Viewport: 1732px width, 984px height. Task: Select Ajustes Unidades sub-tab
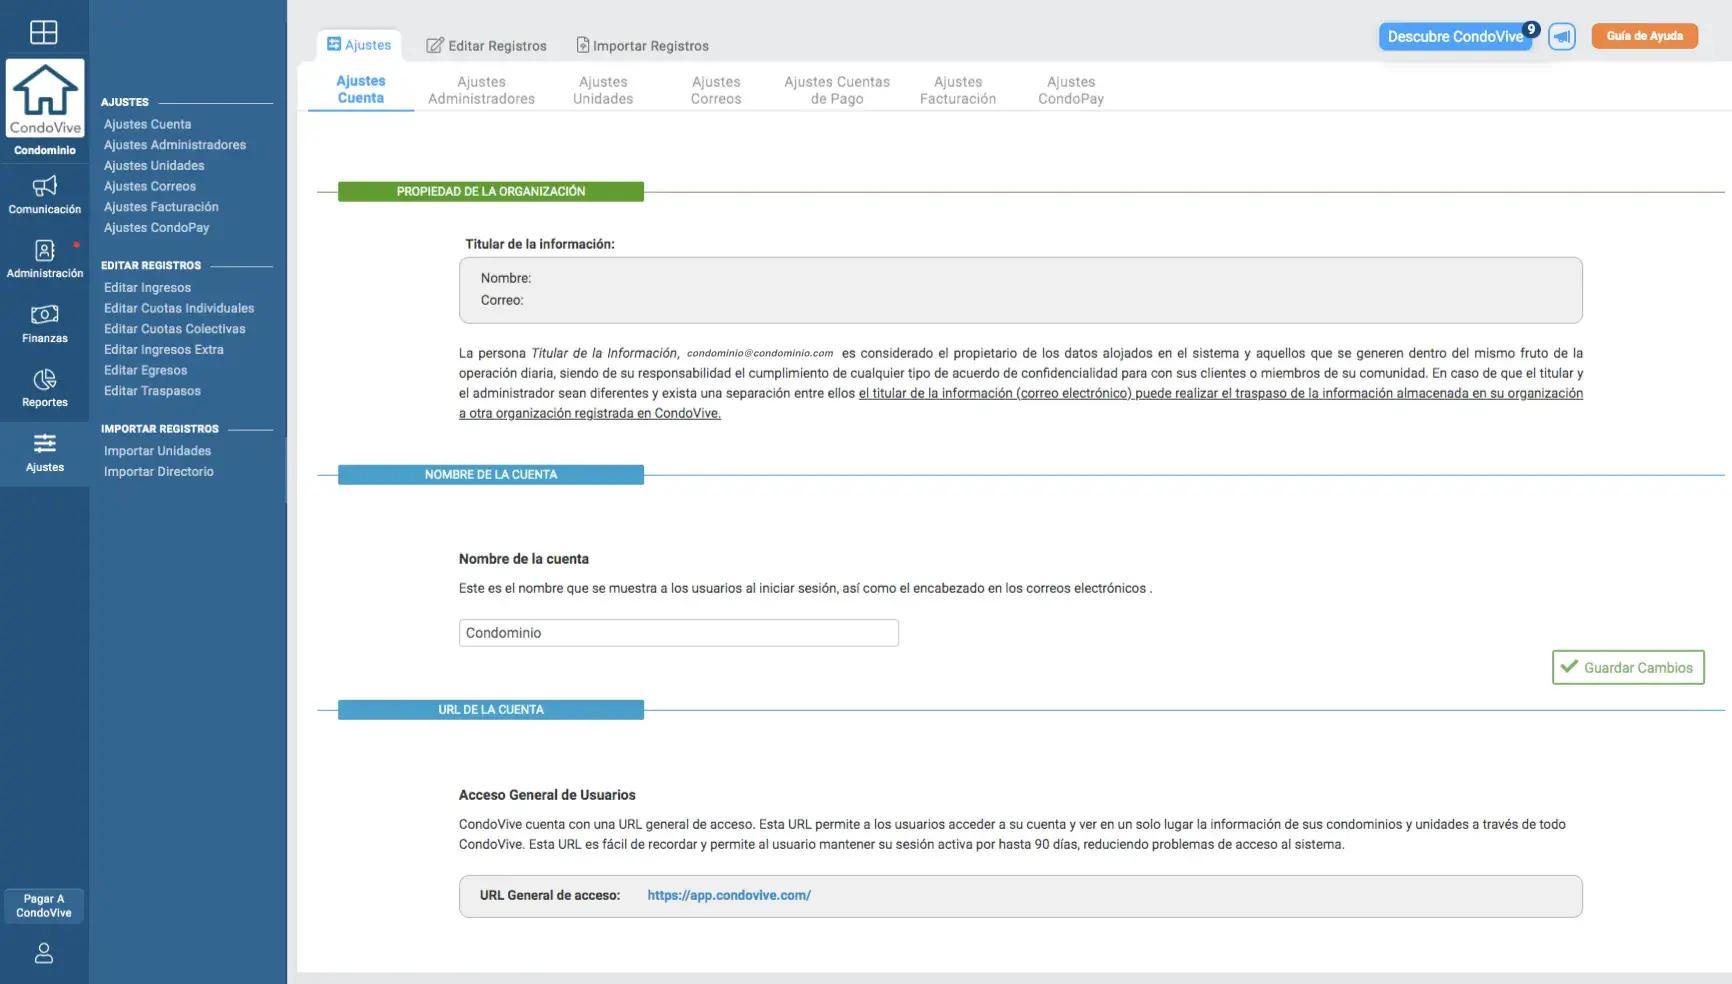[603, 90]
